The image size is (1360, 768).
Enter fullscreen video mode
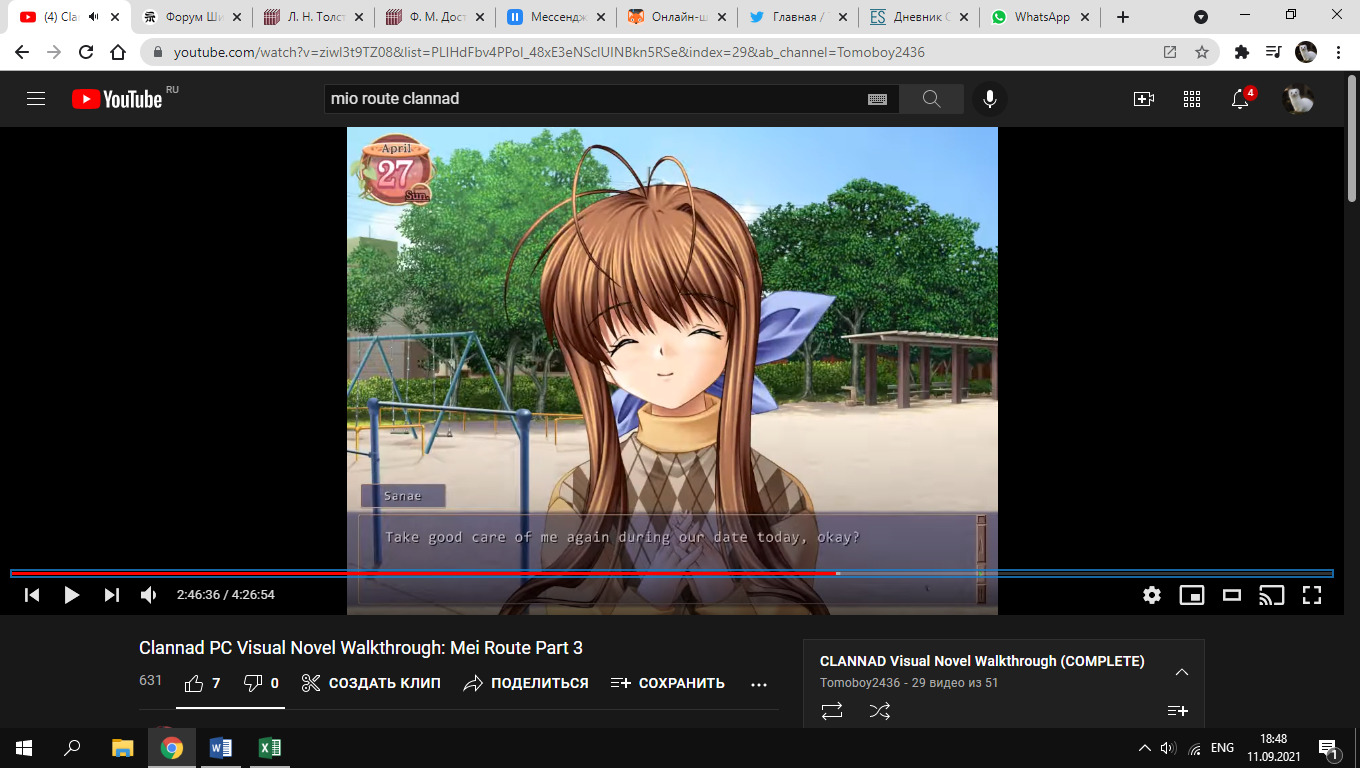point(1312,595)
